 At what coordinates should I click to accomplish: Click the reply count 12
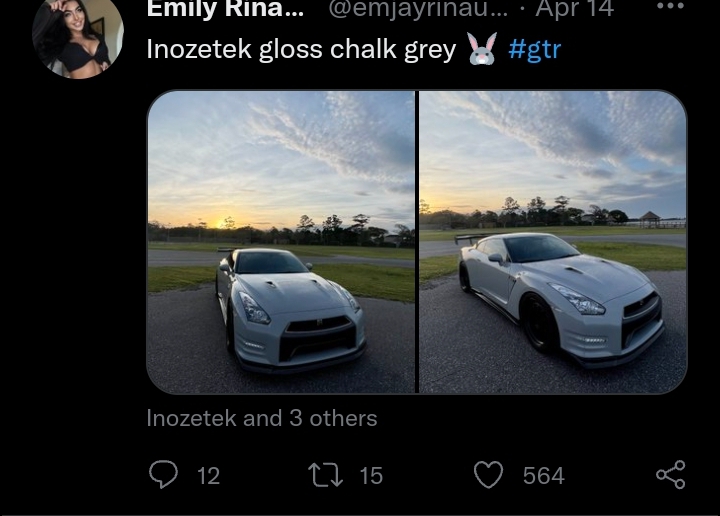click(208, 476)
